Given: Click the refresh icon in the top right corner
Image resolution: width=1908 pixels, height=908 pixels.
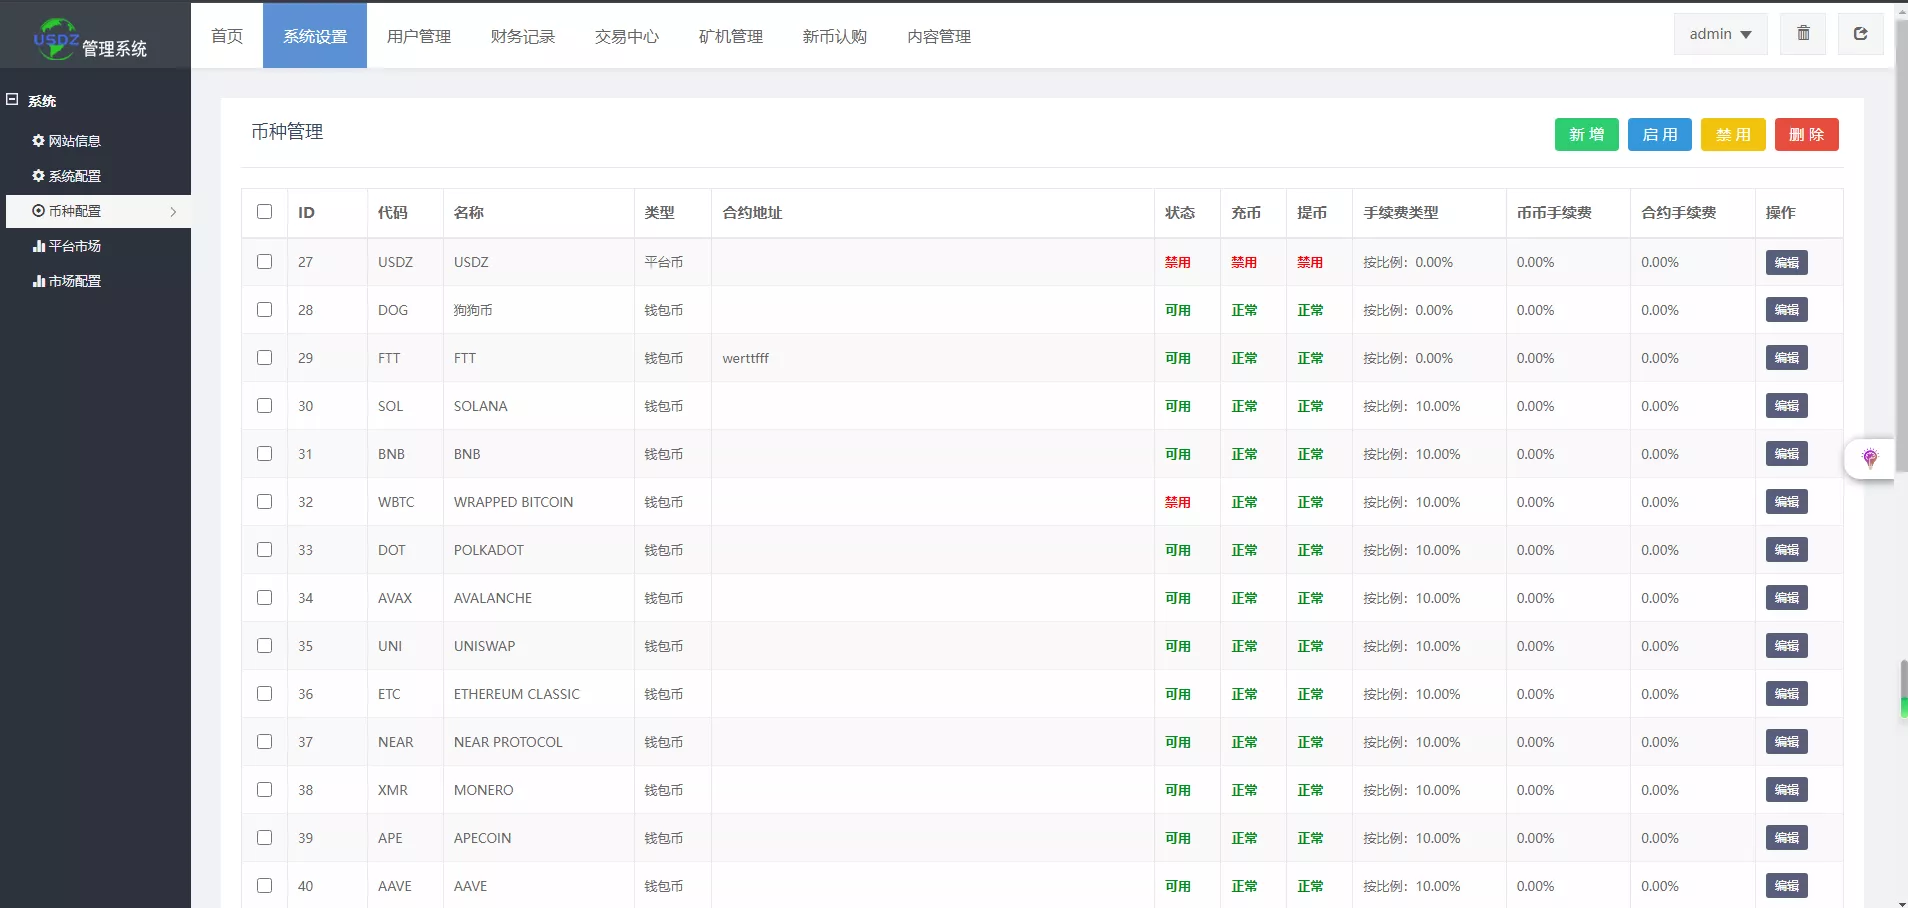Looking at the screenshot, I should [x=1860, y=33].
